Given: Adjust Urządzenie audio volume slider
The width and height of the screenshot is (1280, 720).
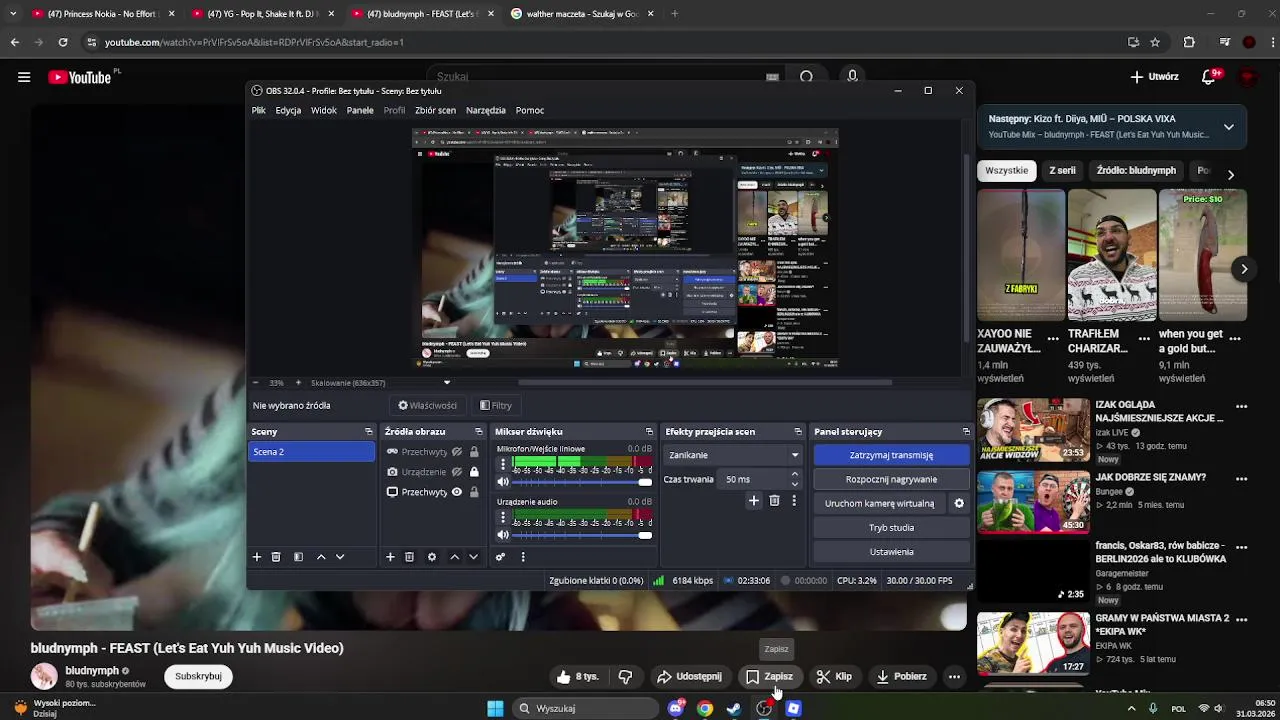Looking at the screenshot, I should [x=582, y=535].
